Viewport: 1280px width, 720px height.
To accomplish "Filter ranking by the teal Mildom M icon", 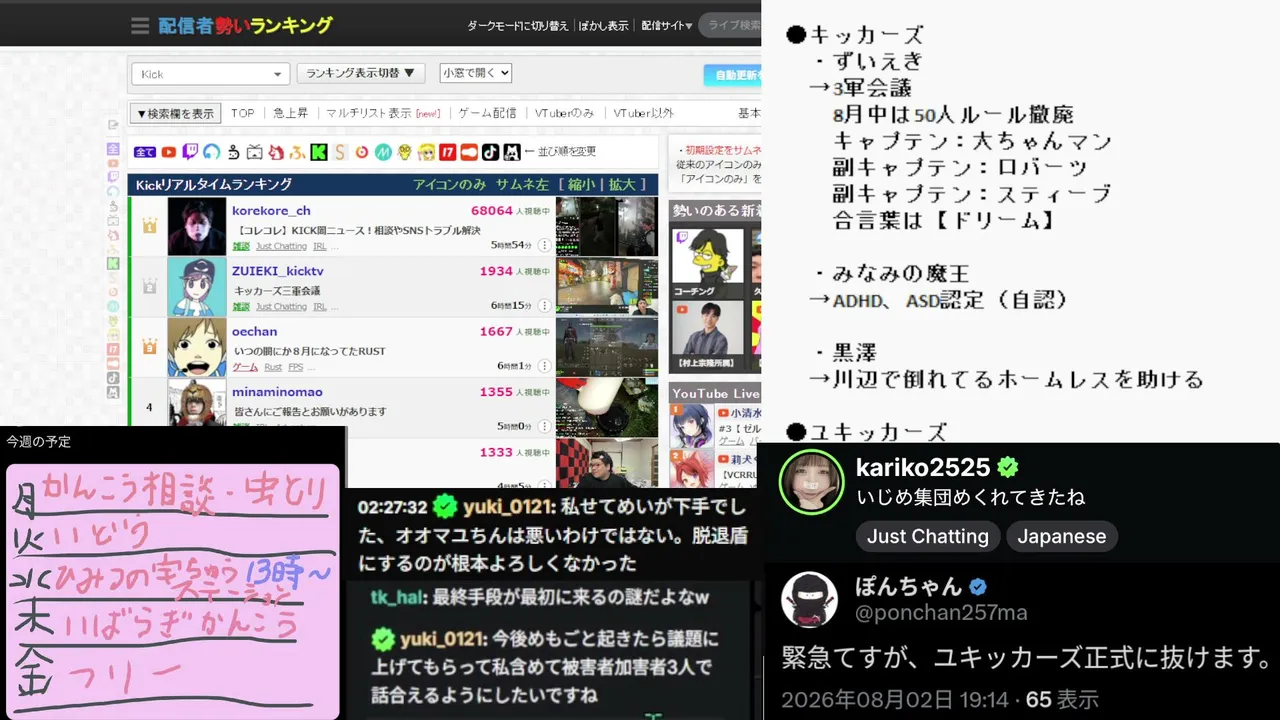I will [383, 152].
